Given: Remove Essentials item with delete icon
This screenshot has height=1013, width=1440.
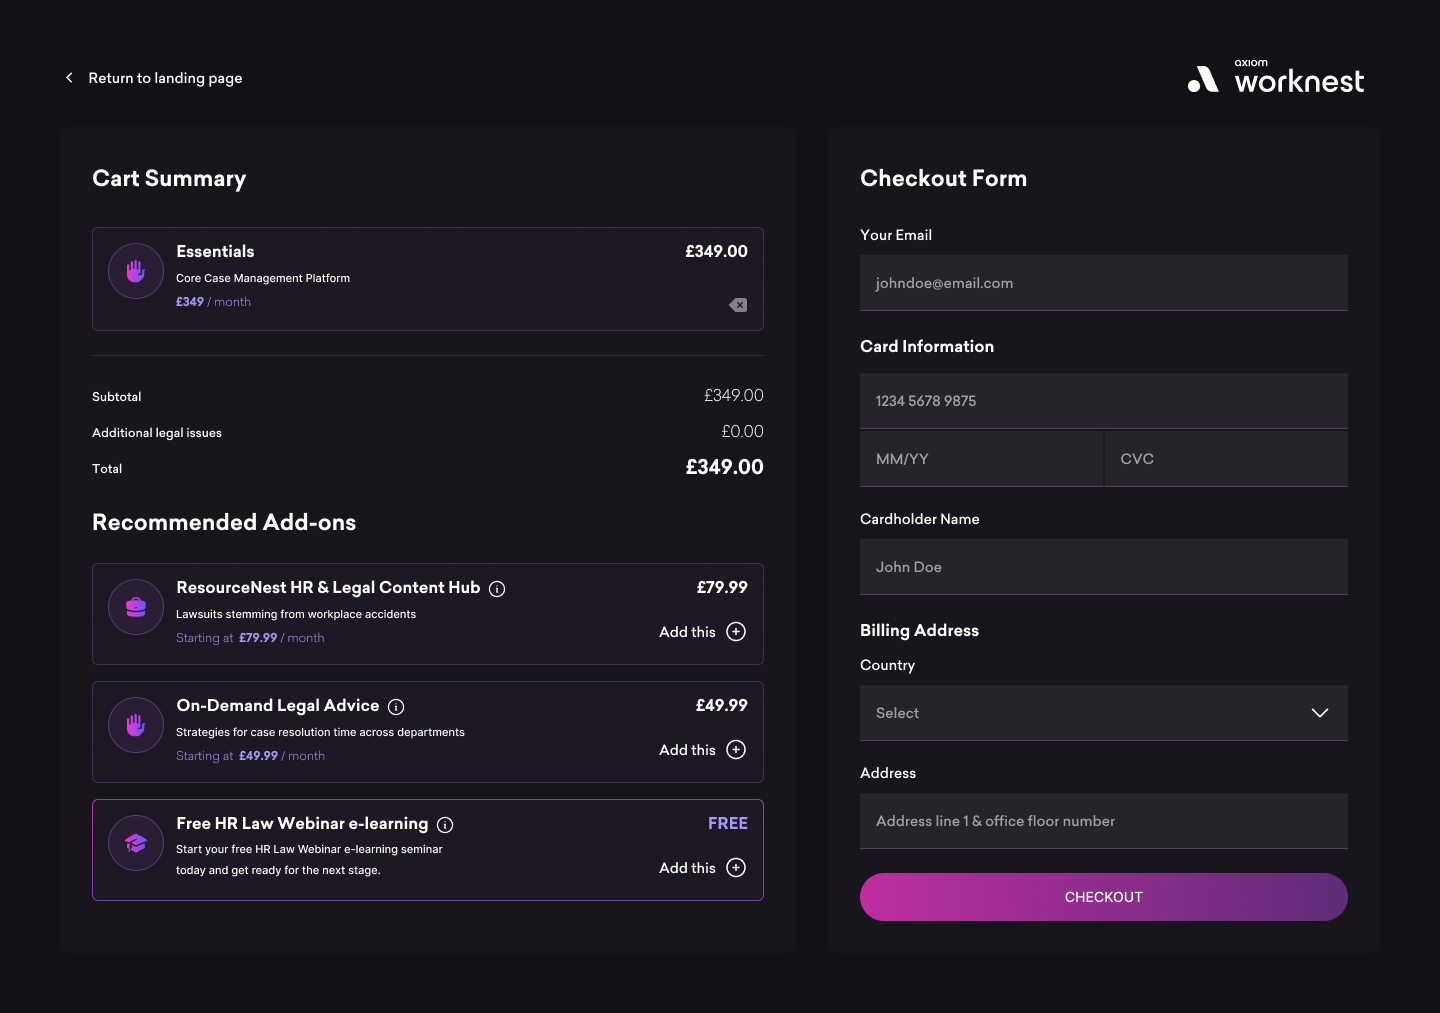Looking at the screenshot, I should (738, 305).
